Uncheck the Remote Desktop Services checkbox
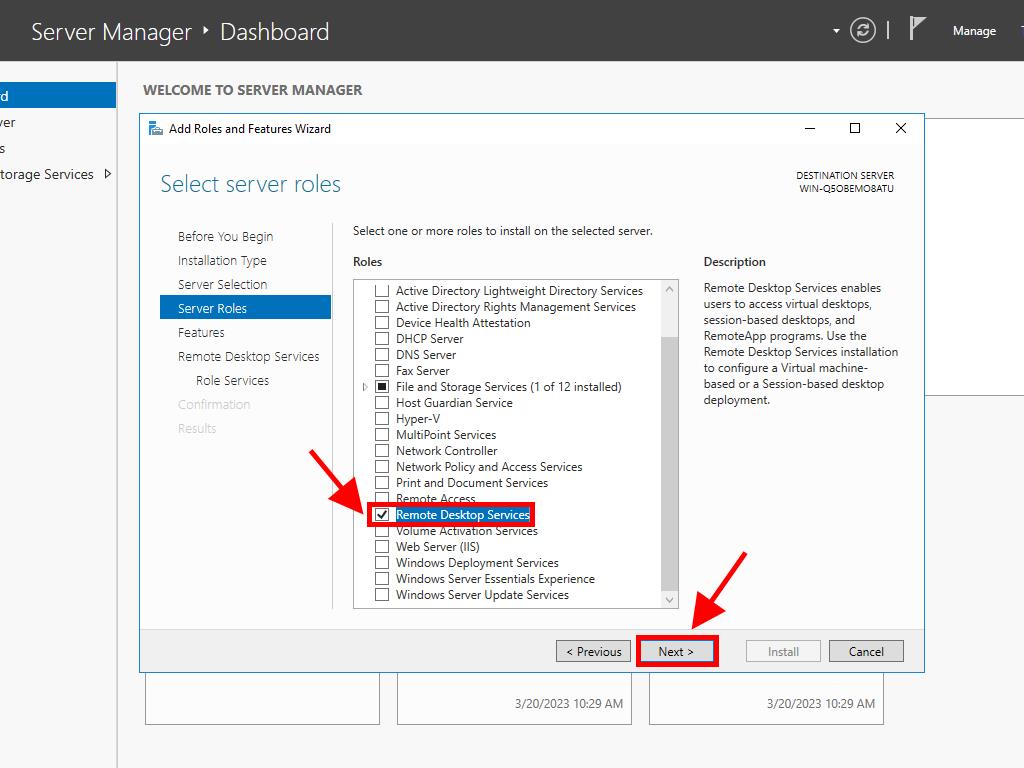Image resolution: width=1024 pixels, height=768 pixels. [382, 515]
